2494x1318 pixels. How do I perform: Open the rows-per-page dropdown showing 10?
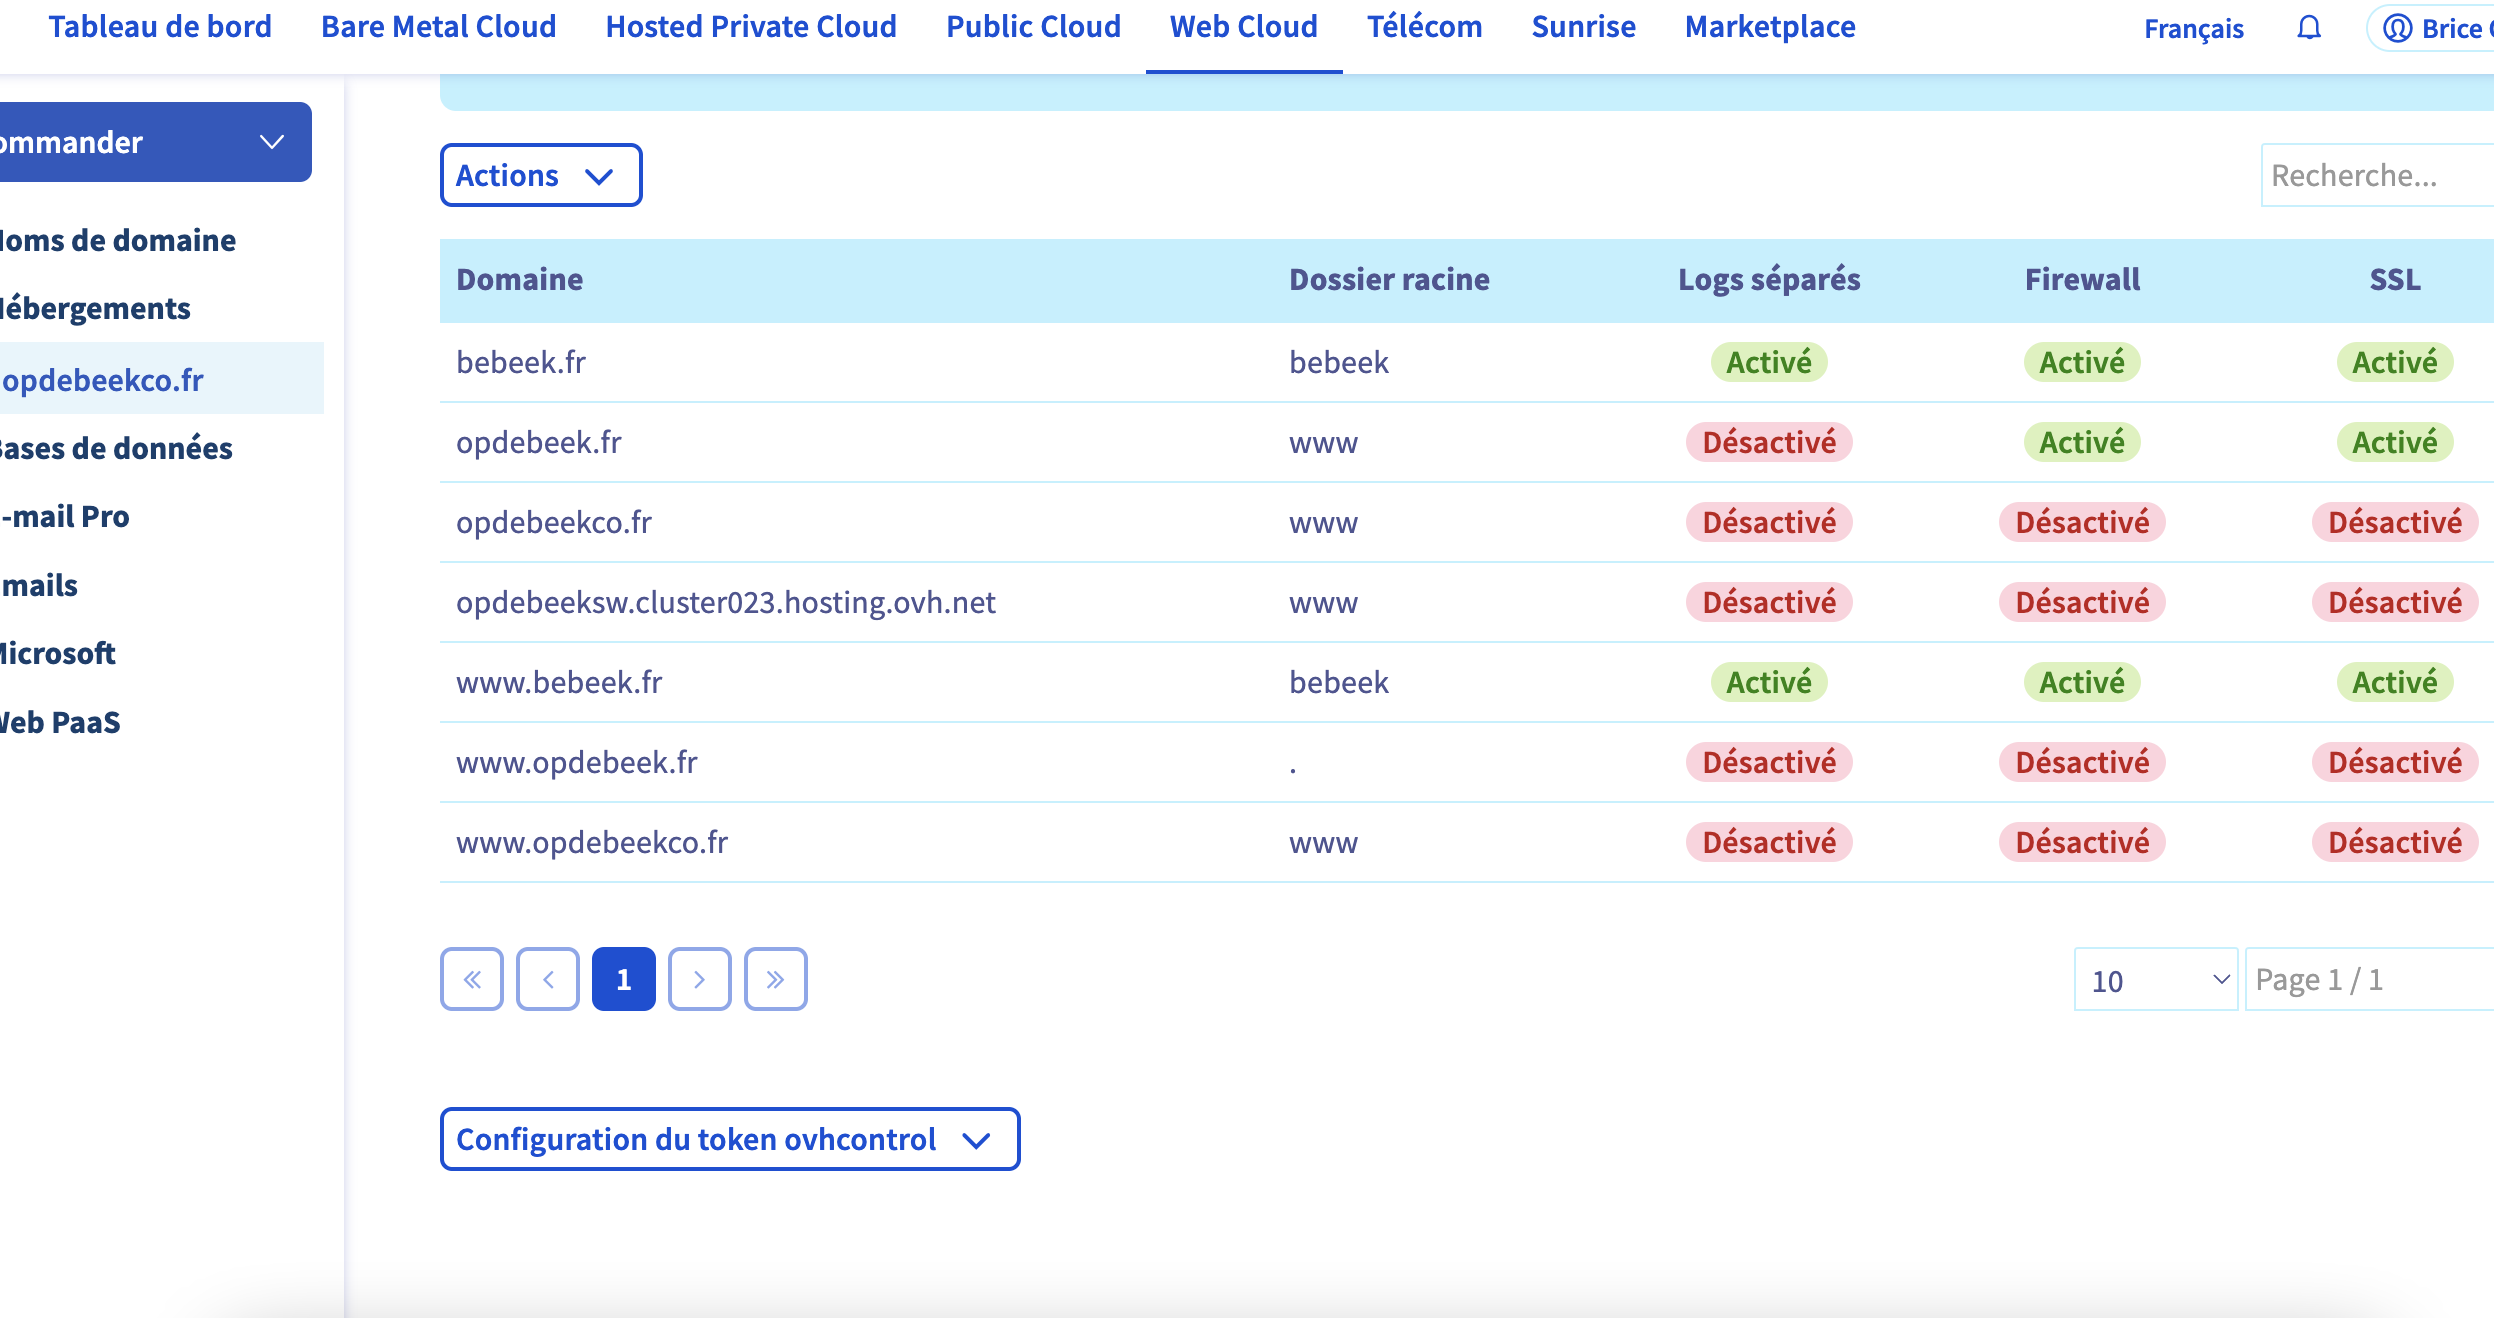pos(2155,980)
